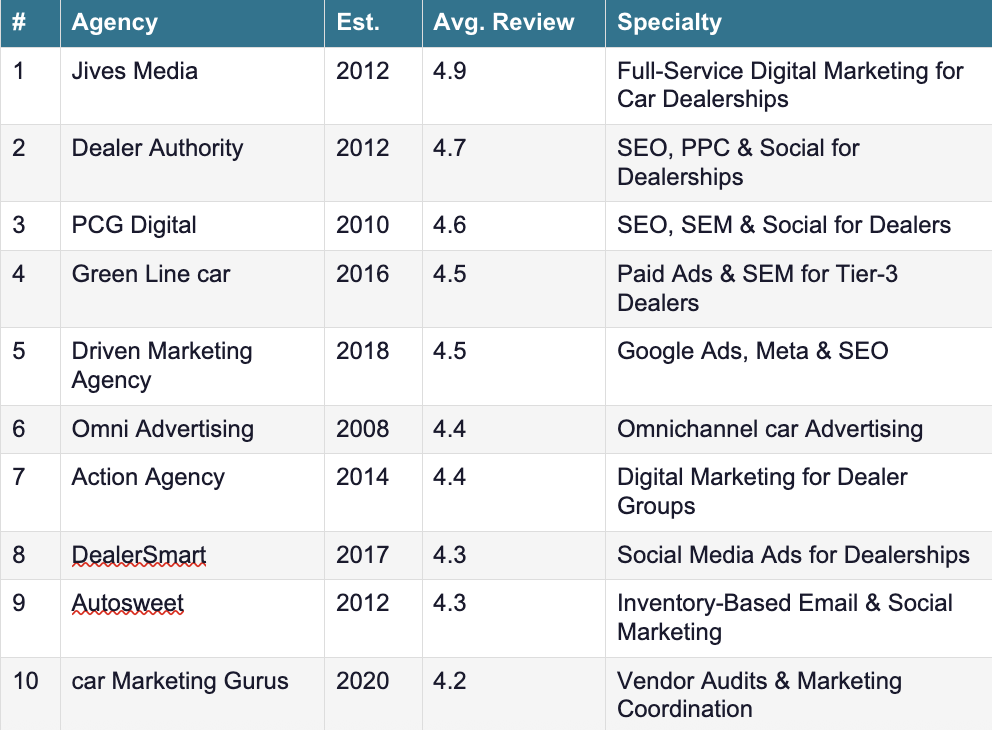Select the Dealer Authority cell
992x730 pixels.
157,148
